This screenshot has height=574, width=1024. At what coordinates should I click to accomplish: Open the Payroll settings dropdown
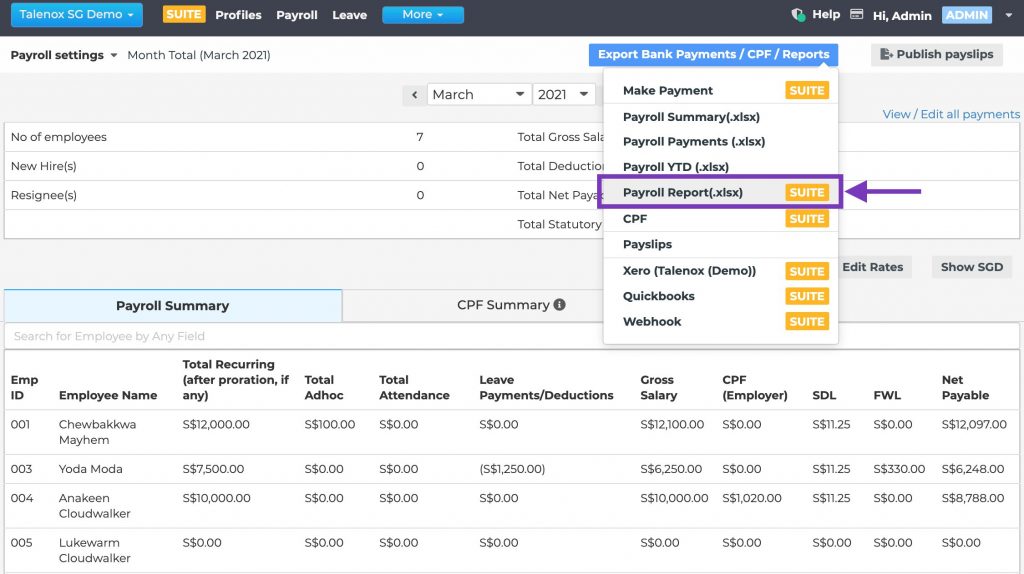click(63, 55)
